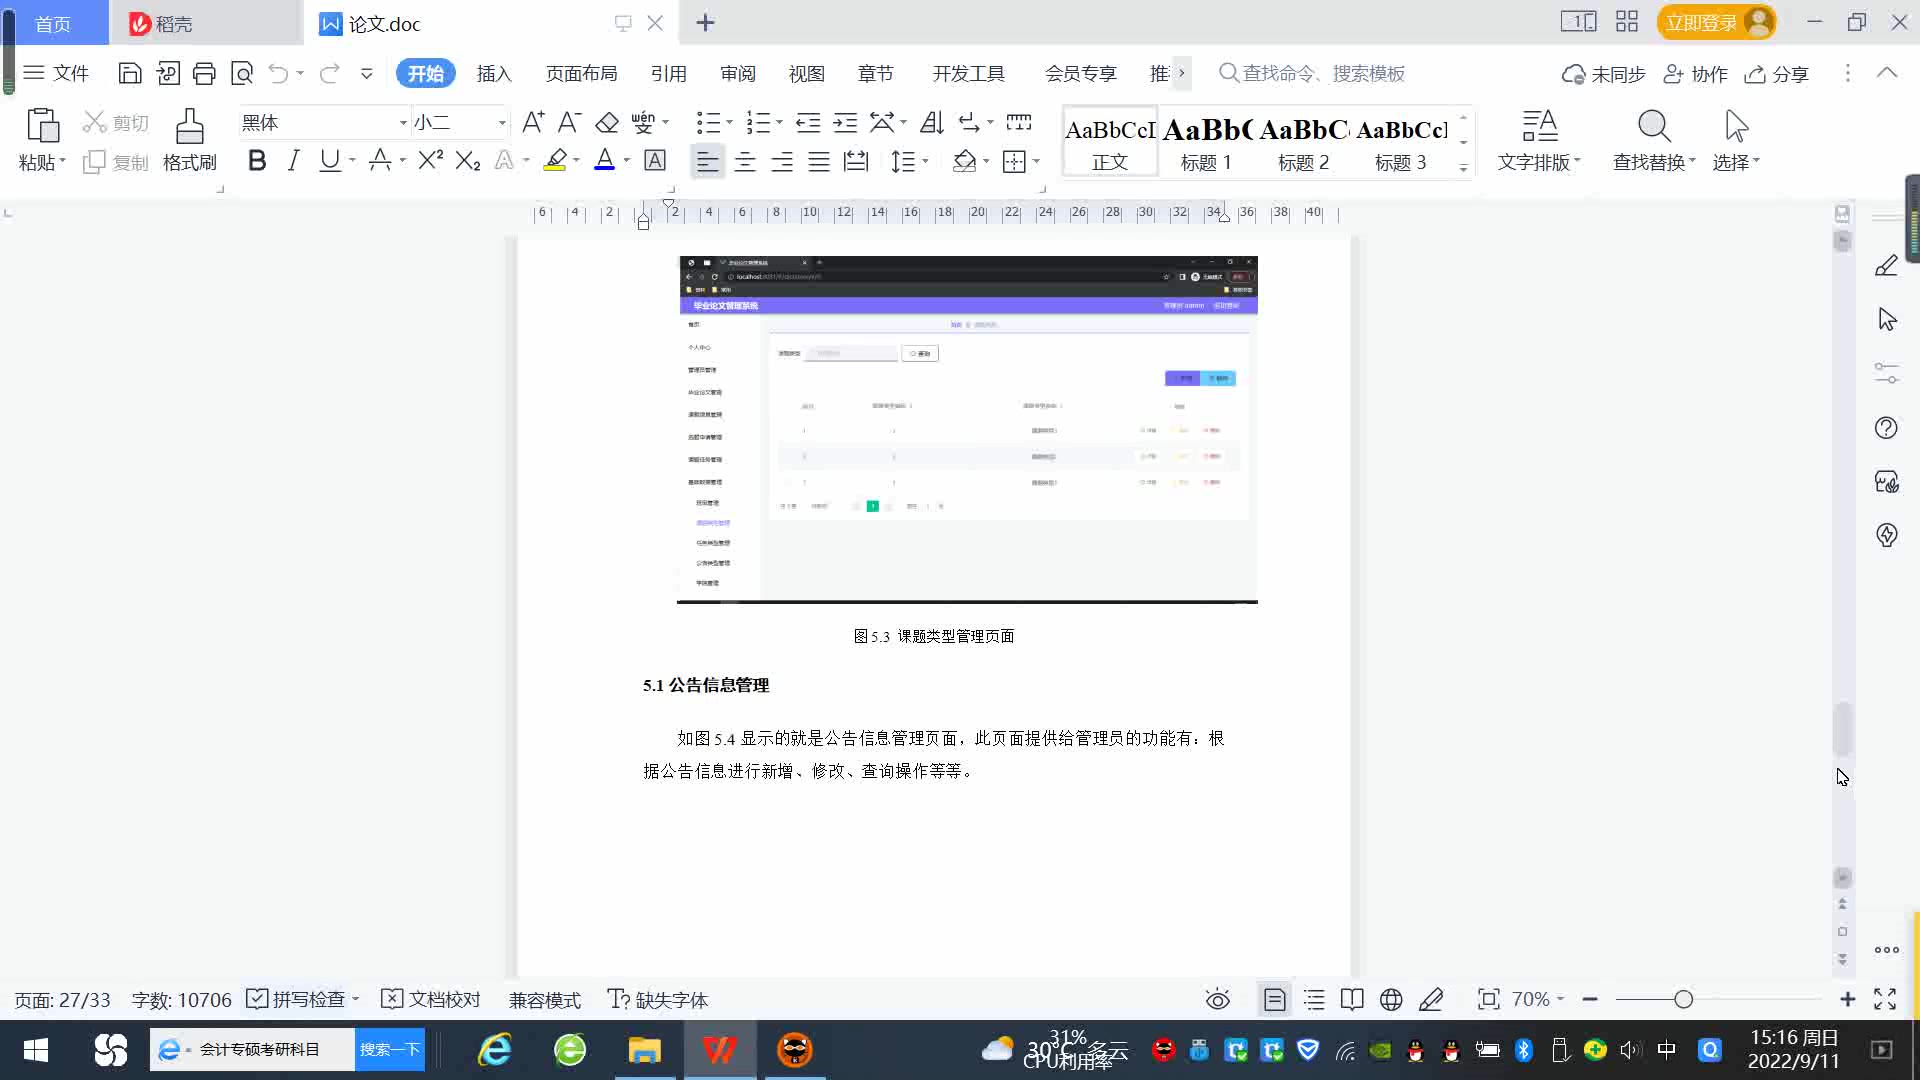Click the Undo arrow icon
Viewport: 1920px width, 1080px height.
tap(278, 73)
